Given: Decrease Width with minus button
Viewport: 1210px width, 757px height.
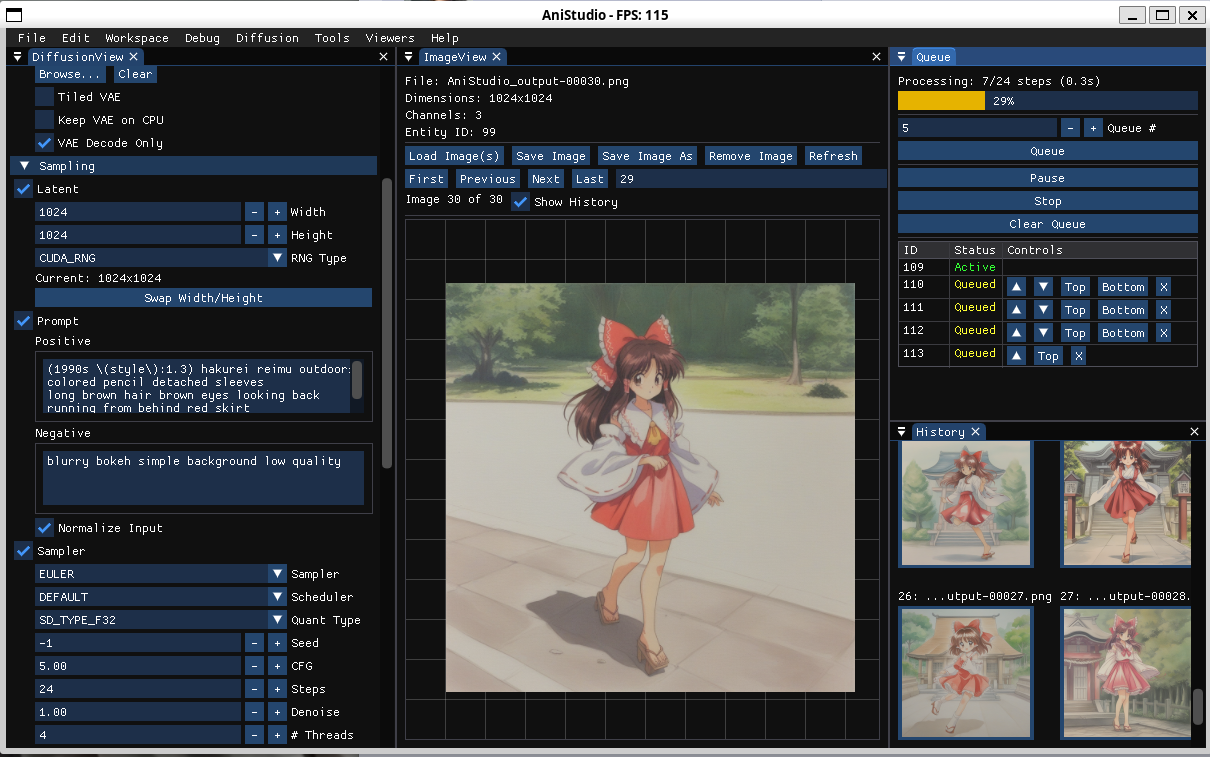Looking at the screenshot, I should click(x=255, y=212).
